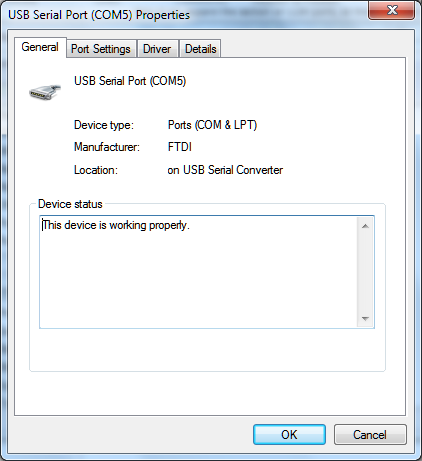Click the Location label
The height and width of the screenshot is (461, 422).
(96, 170)
